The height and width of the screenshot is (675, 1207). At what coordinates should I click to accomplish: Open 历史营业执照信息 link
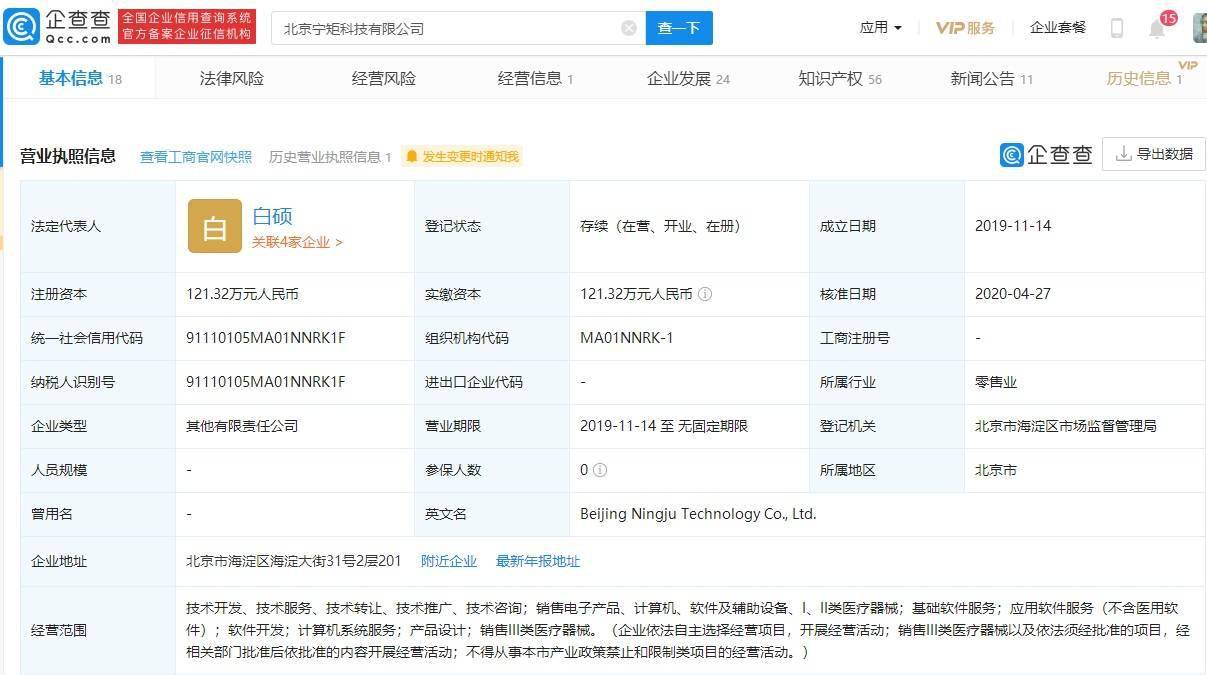330,156
